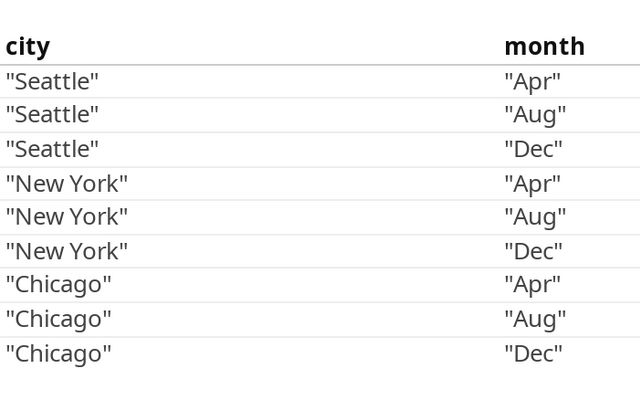Screen dimensions: 640x400
Task: Click the Aug month cell for New York
Action: (x=535, y=217)
